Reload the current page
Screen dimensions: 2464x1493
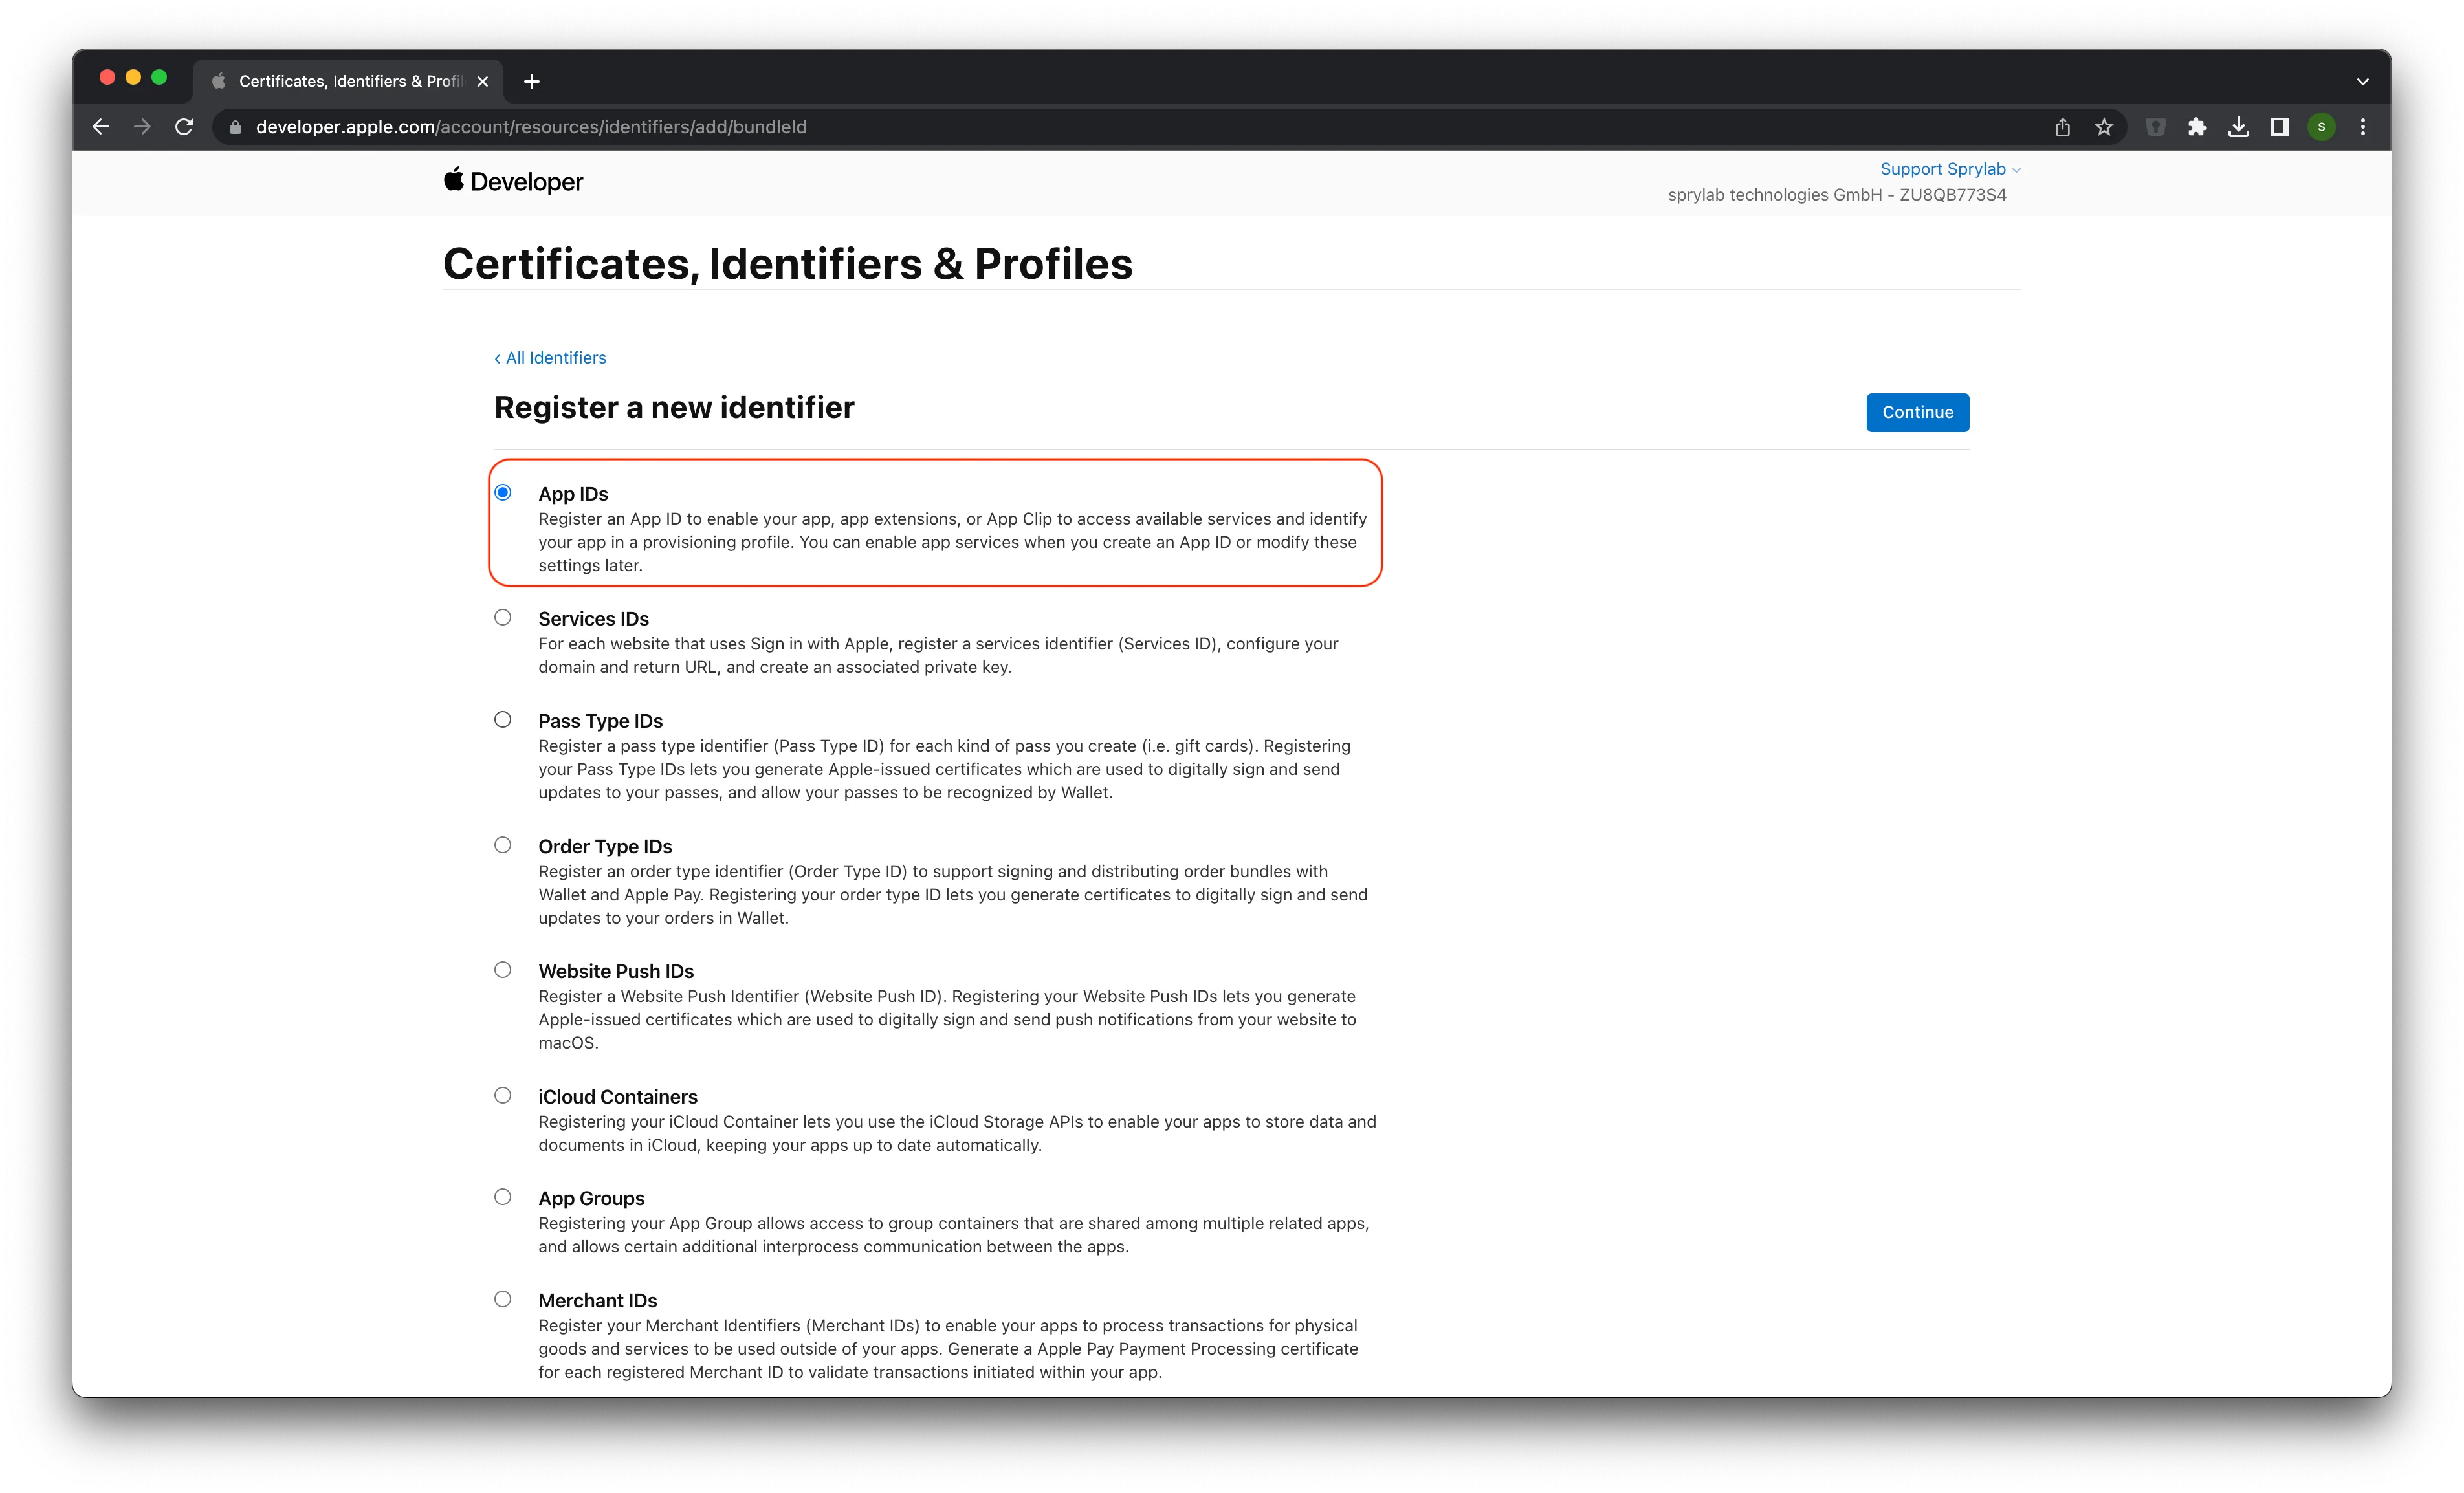click(x=184, y=127)
